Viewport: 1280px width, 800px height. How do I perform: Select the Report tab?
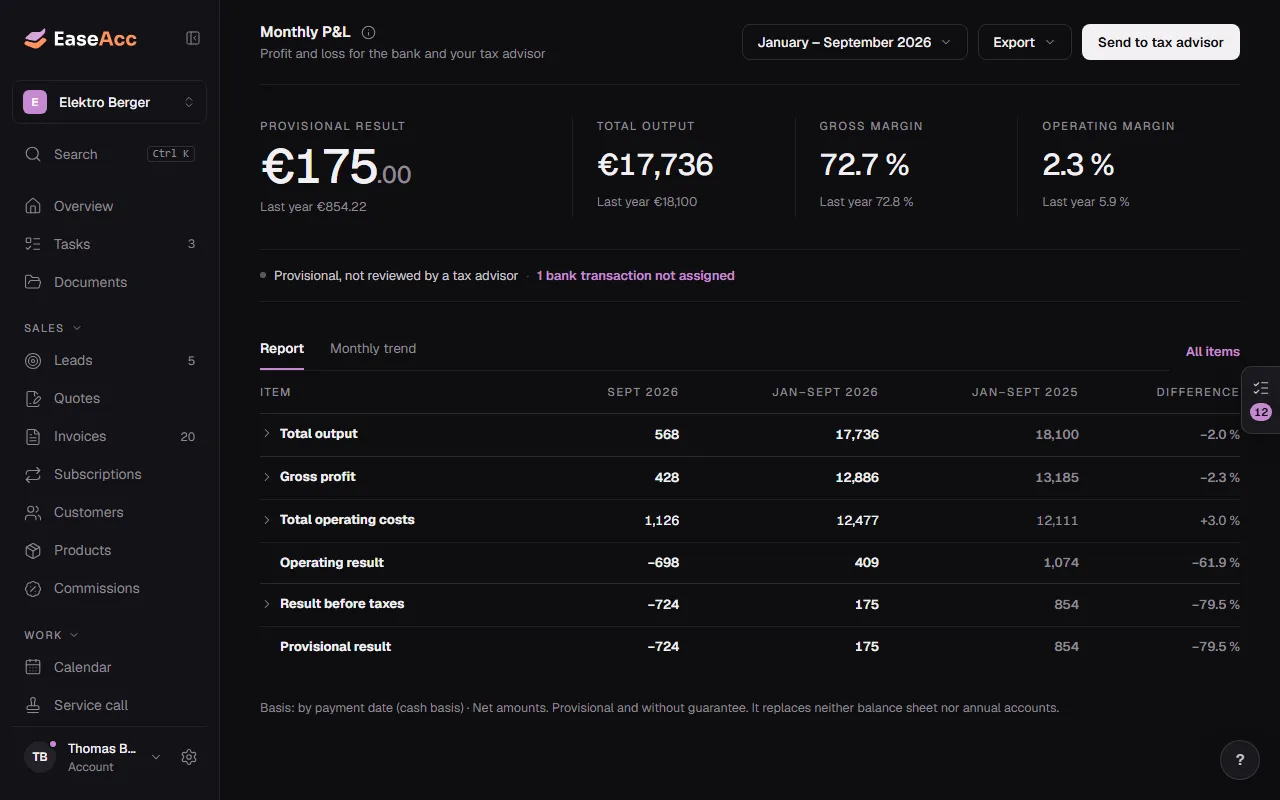282,349
